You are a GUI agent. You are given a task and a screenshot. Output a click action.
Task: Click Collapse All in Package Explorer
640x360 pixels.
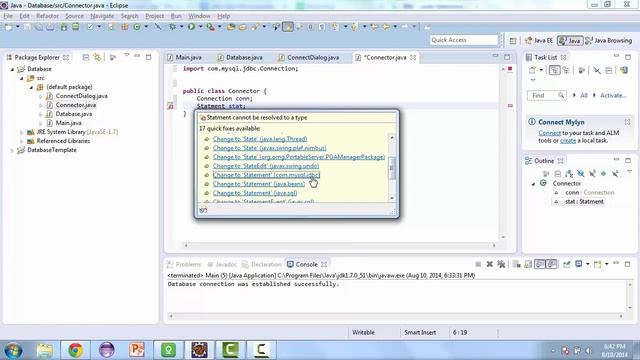(x=86, y=57)
